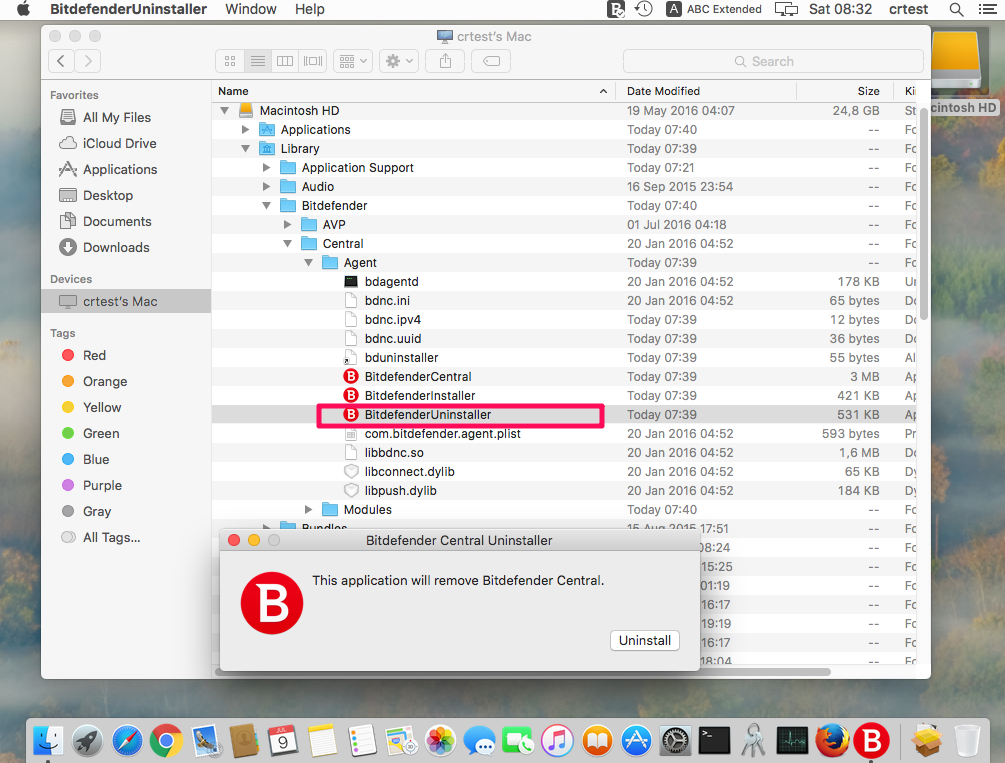The image size is (1005, 763).
Task: Expand the Applications folder in list
Action: point(245,130)
